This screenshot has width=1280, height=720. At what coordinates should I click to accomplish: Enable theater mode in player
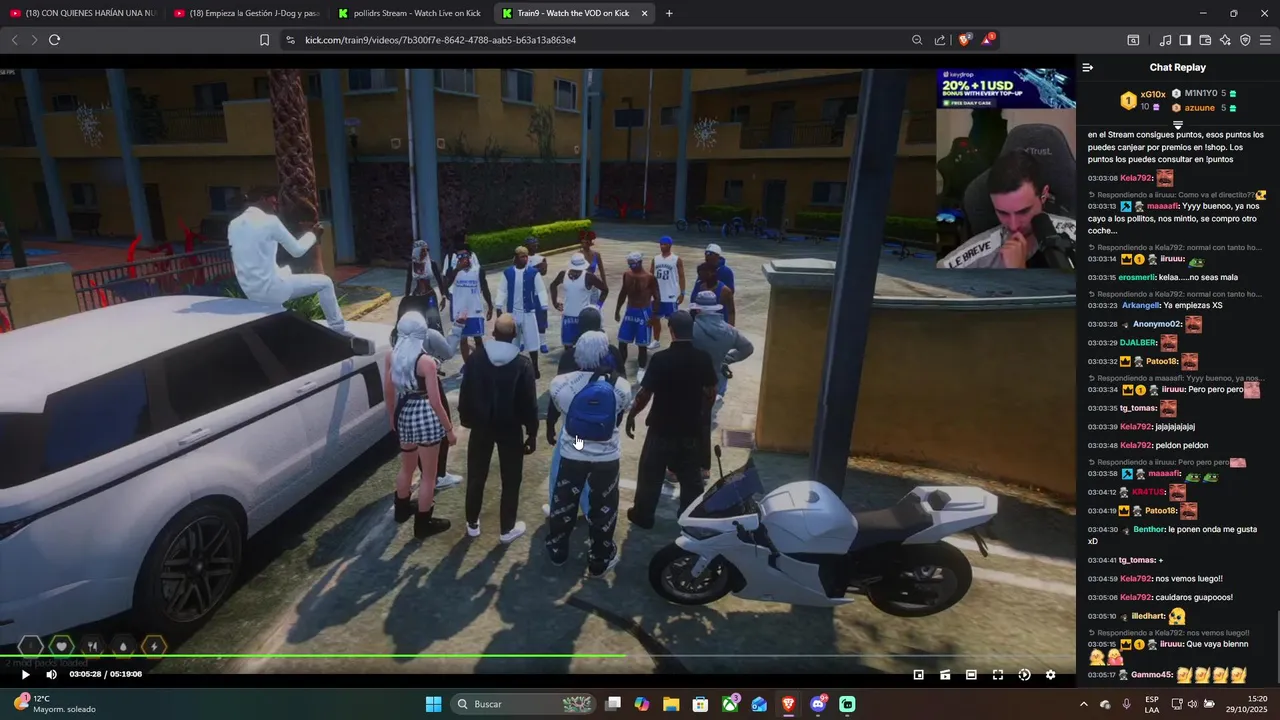pos(971,675)
